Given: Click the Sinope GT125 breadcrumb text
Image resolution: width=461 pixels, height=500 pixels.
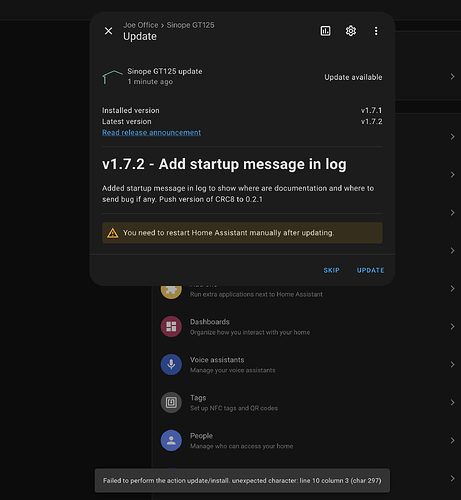Looking at the screenshot, I should (x=190, y=25).
